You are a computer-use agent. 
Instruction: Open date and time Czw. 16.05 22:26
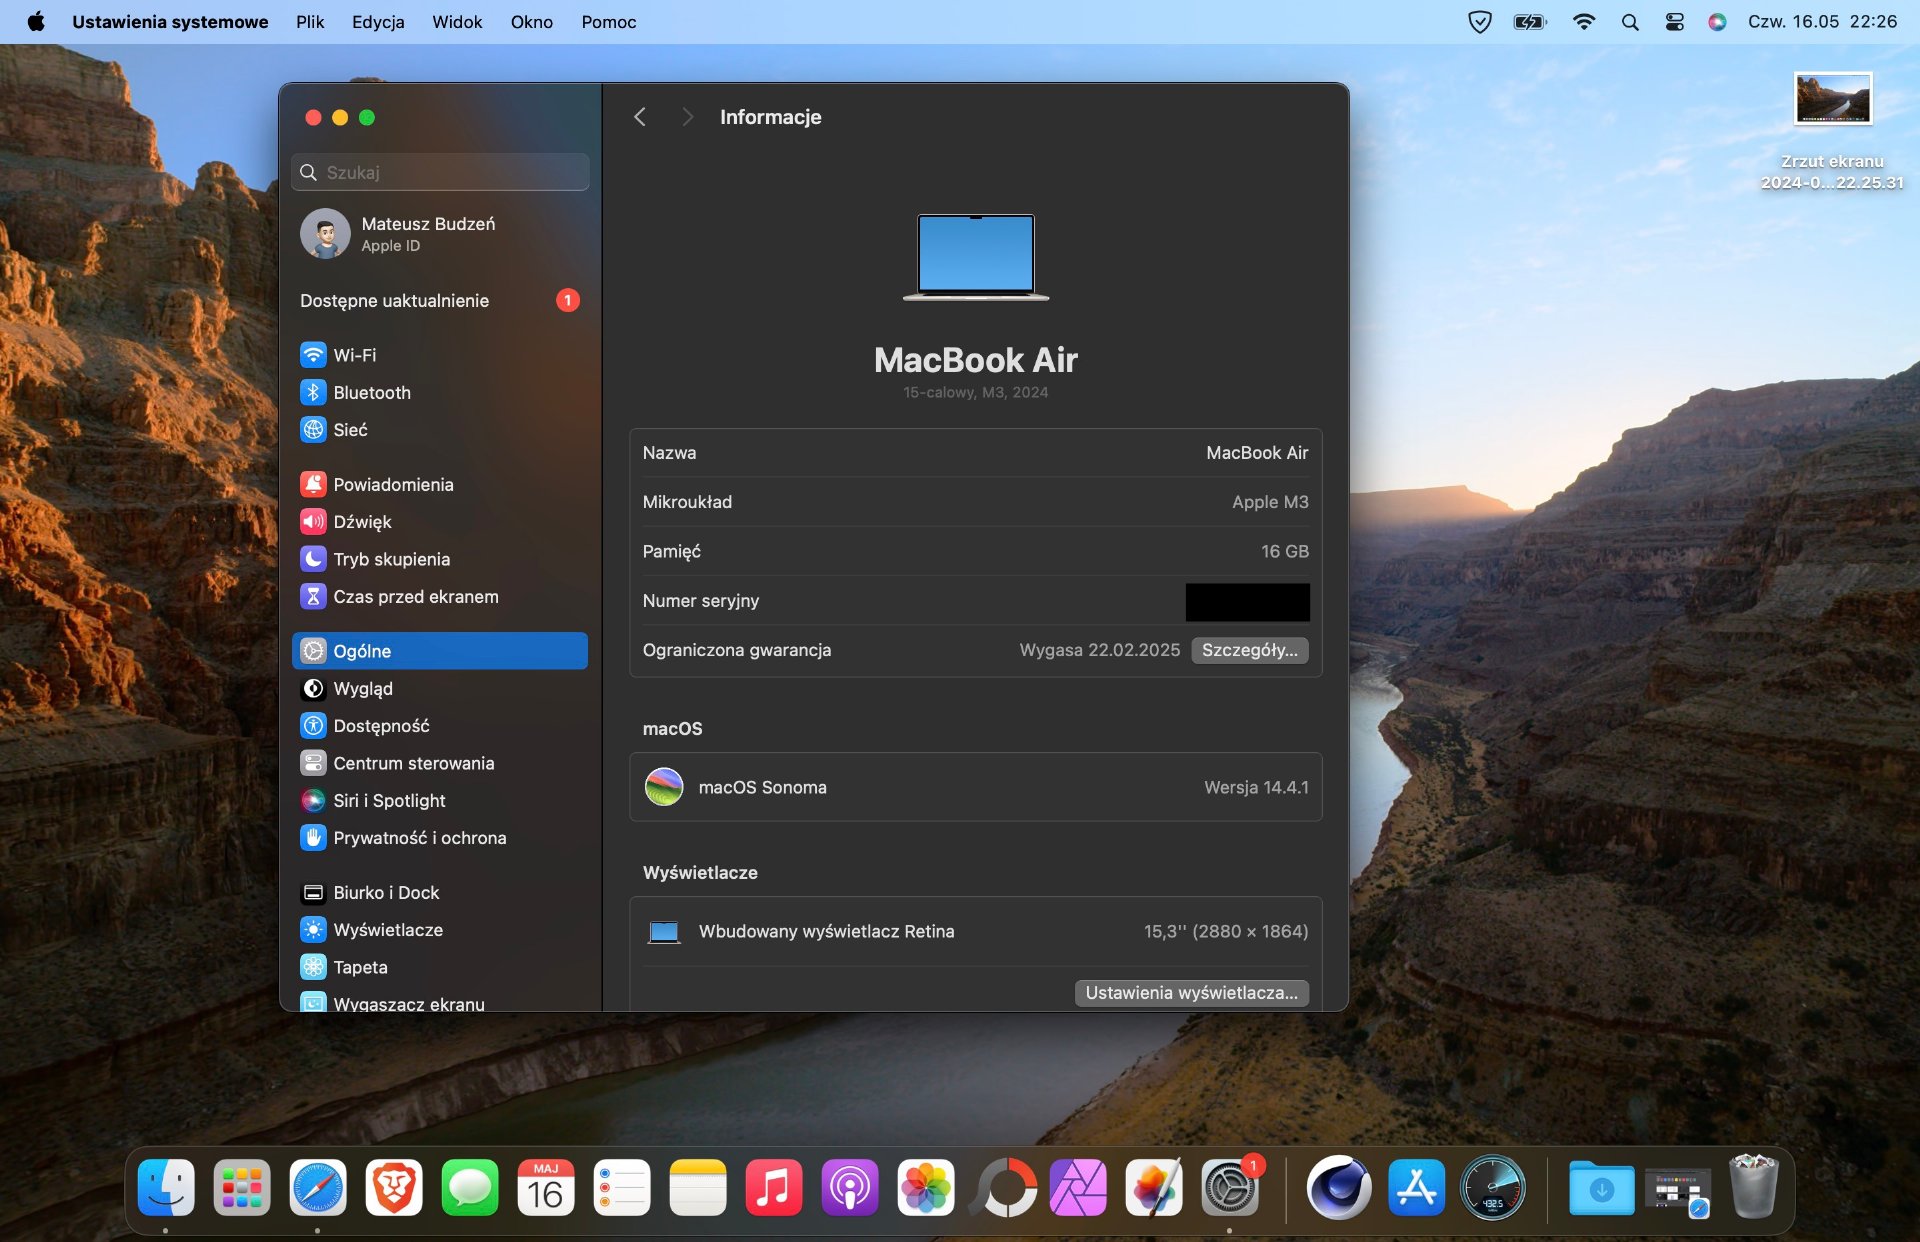tap(1822, 22)
